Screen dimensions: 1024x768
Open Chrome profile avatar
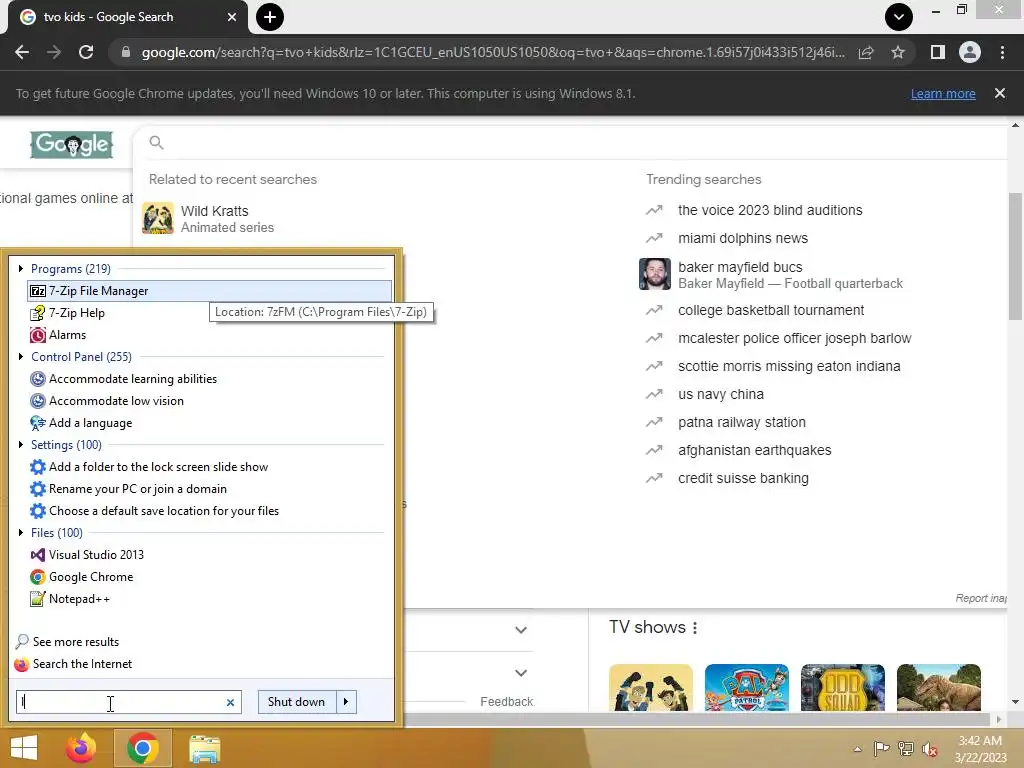[x=970, y=52]
